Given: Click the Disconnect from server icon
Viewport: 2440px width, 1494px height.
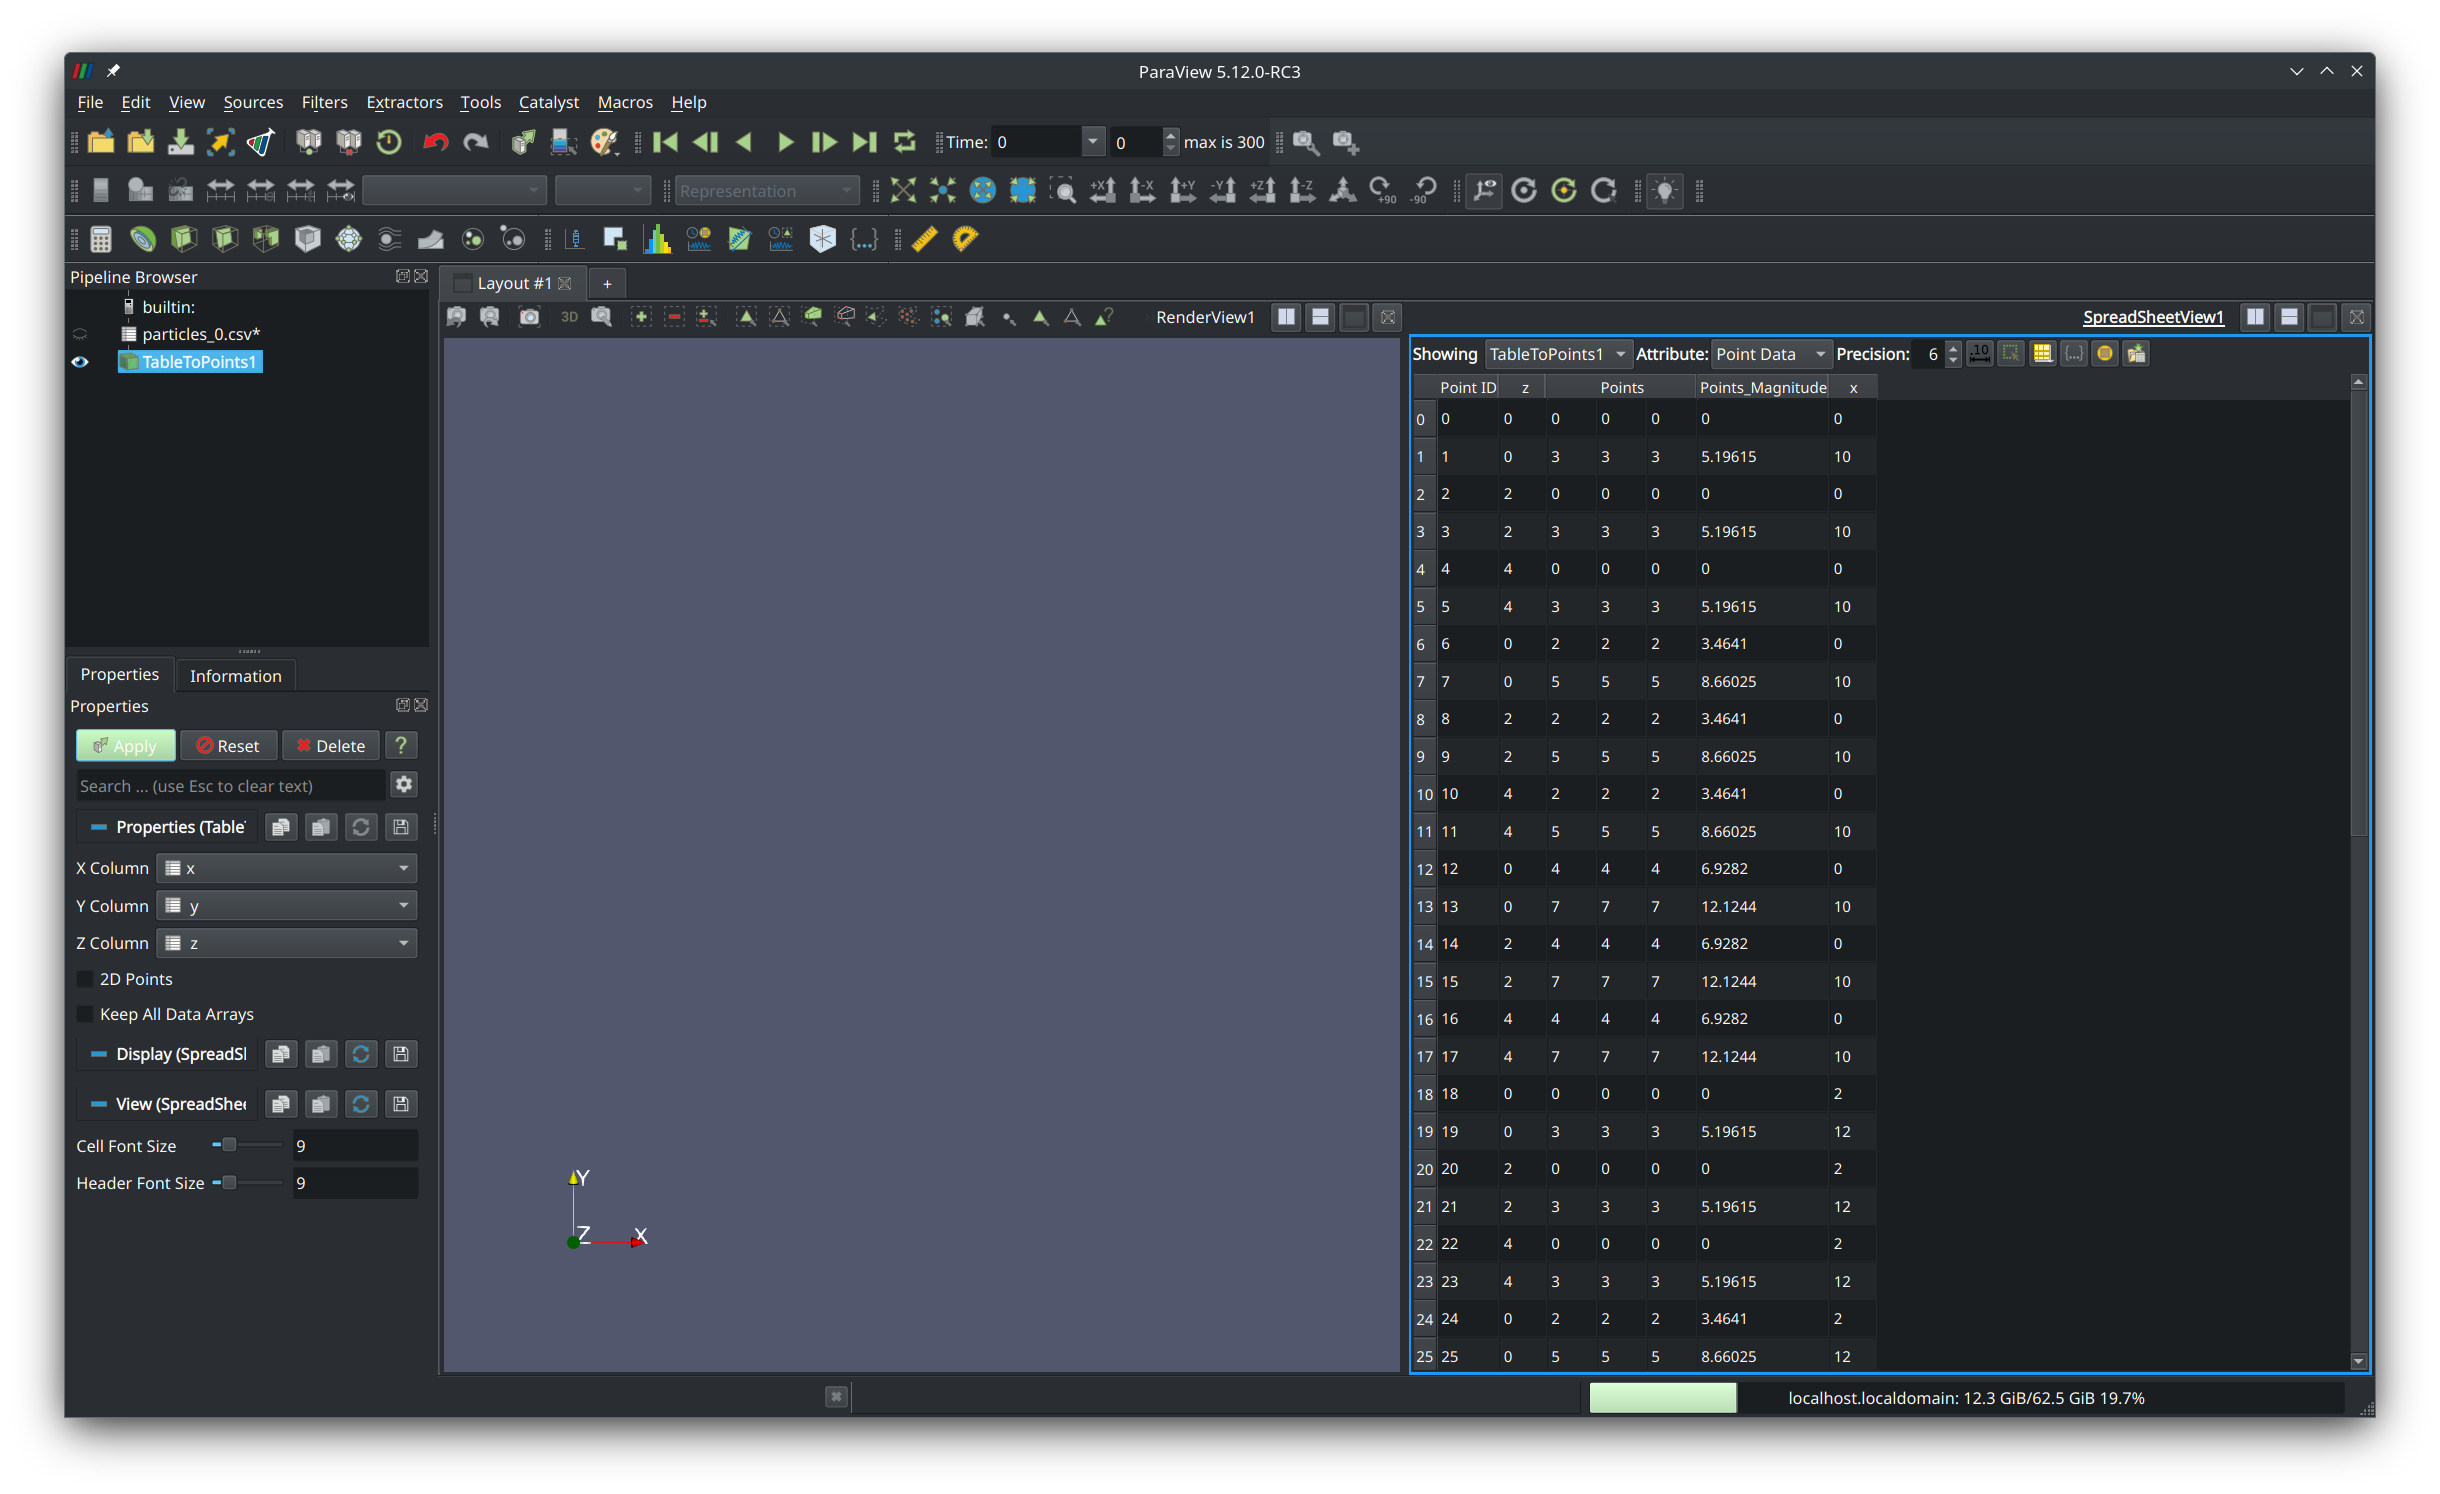Looking at the screenshot, I should coord(348,142).
